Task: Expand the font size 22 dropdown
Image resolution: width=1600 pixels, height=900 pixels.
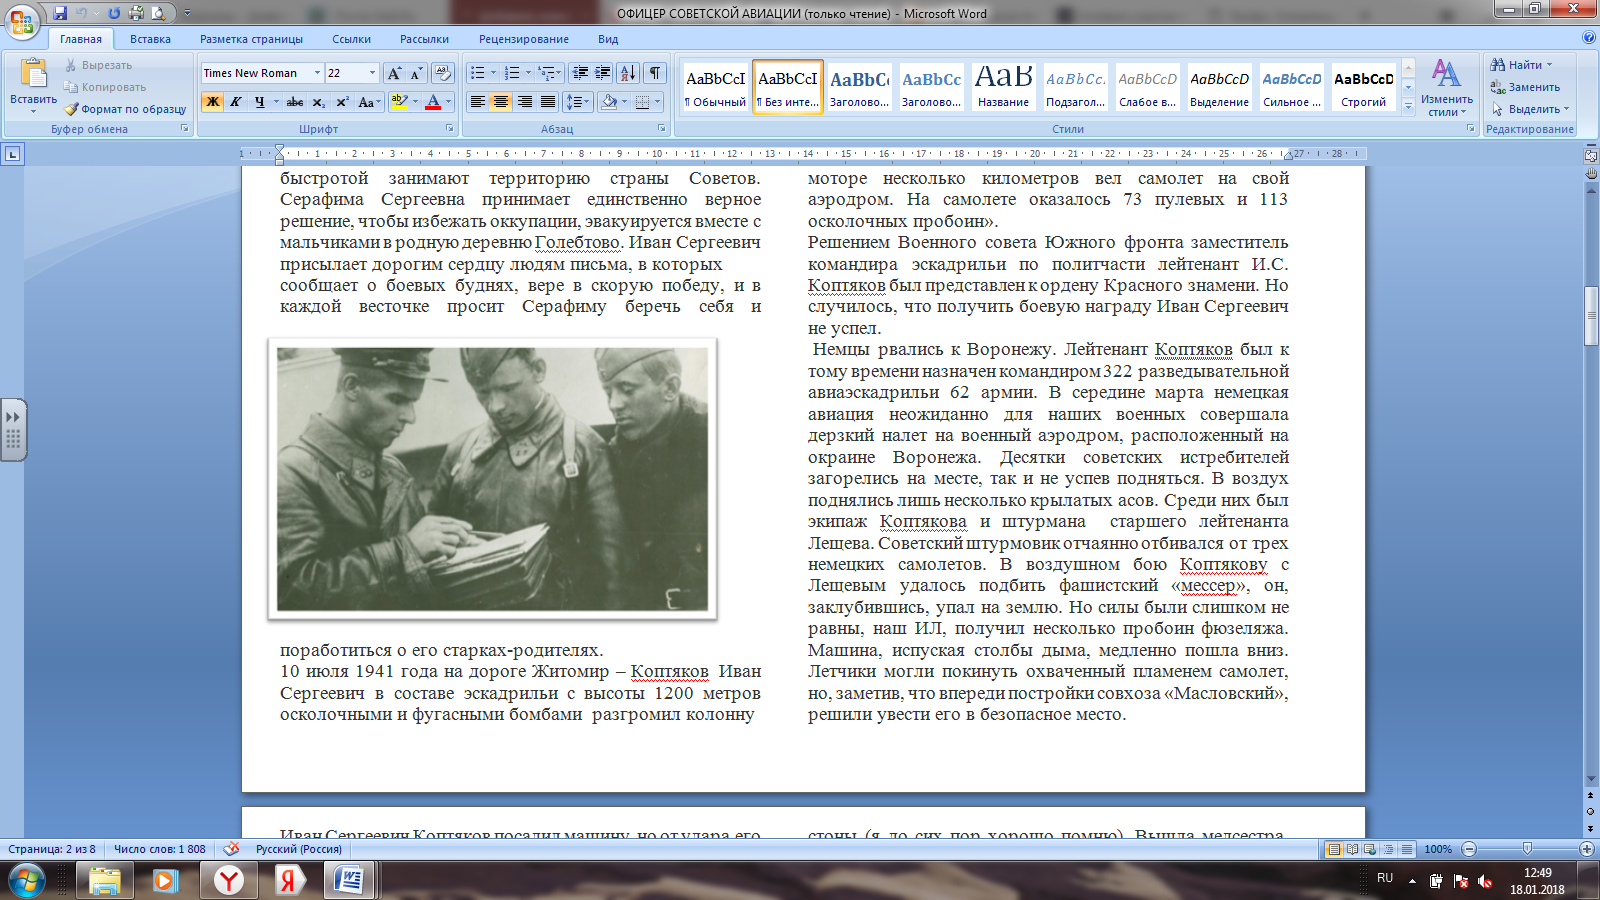Action: click(x=372, y=73)
